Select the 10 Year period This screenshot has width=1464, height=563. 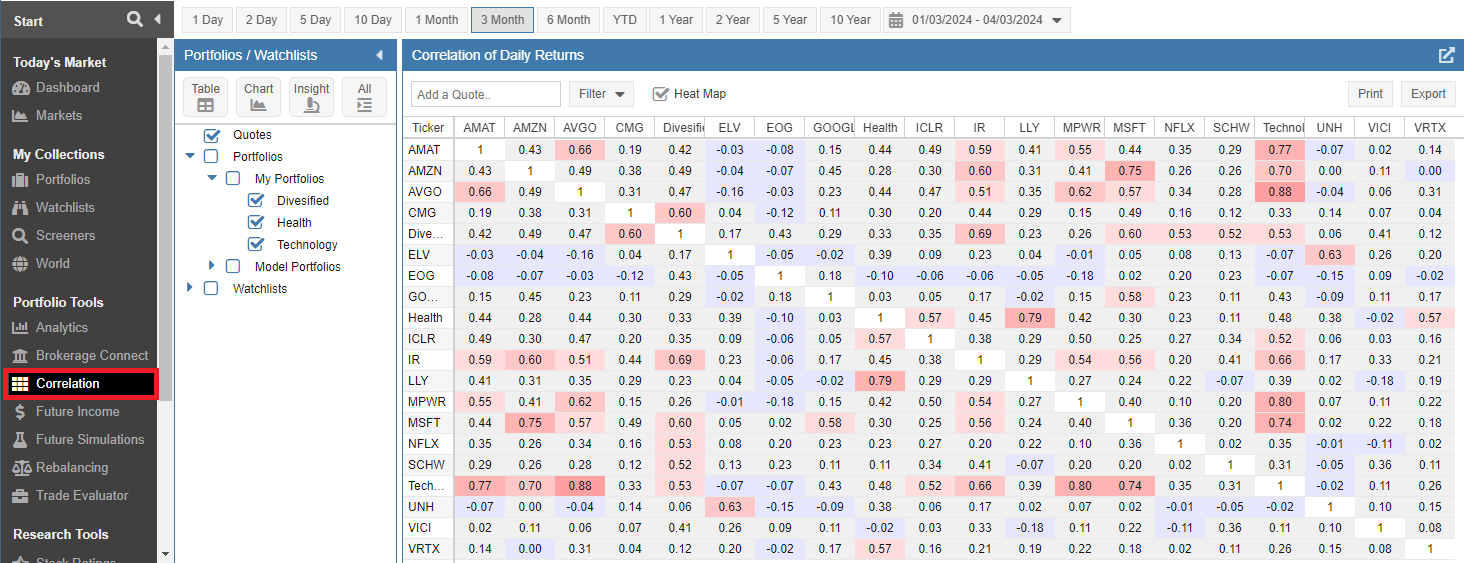click(x=851, y=20)
